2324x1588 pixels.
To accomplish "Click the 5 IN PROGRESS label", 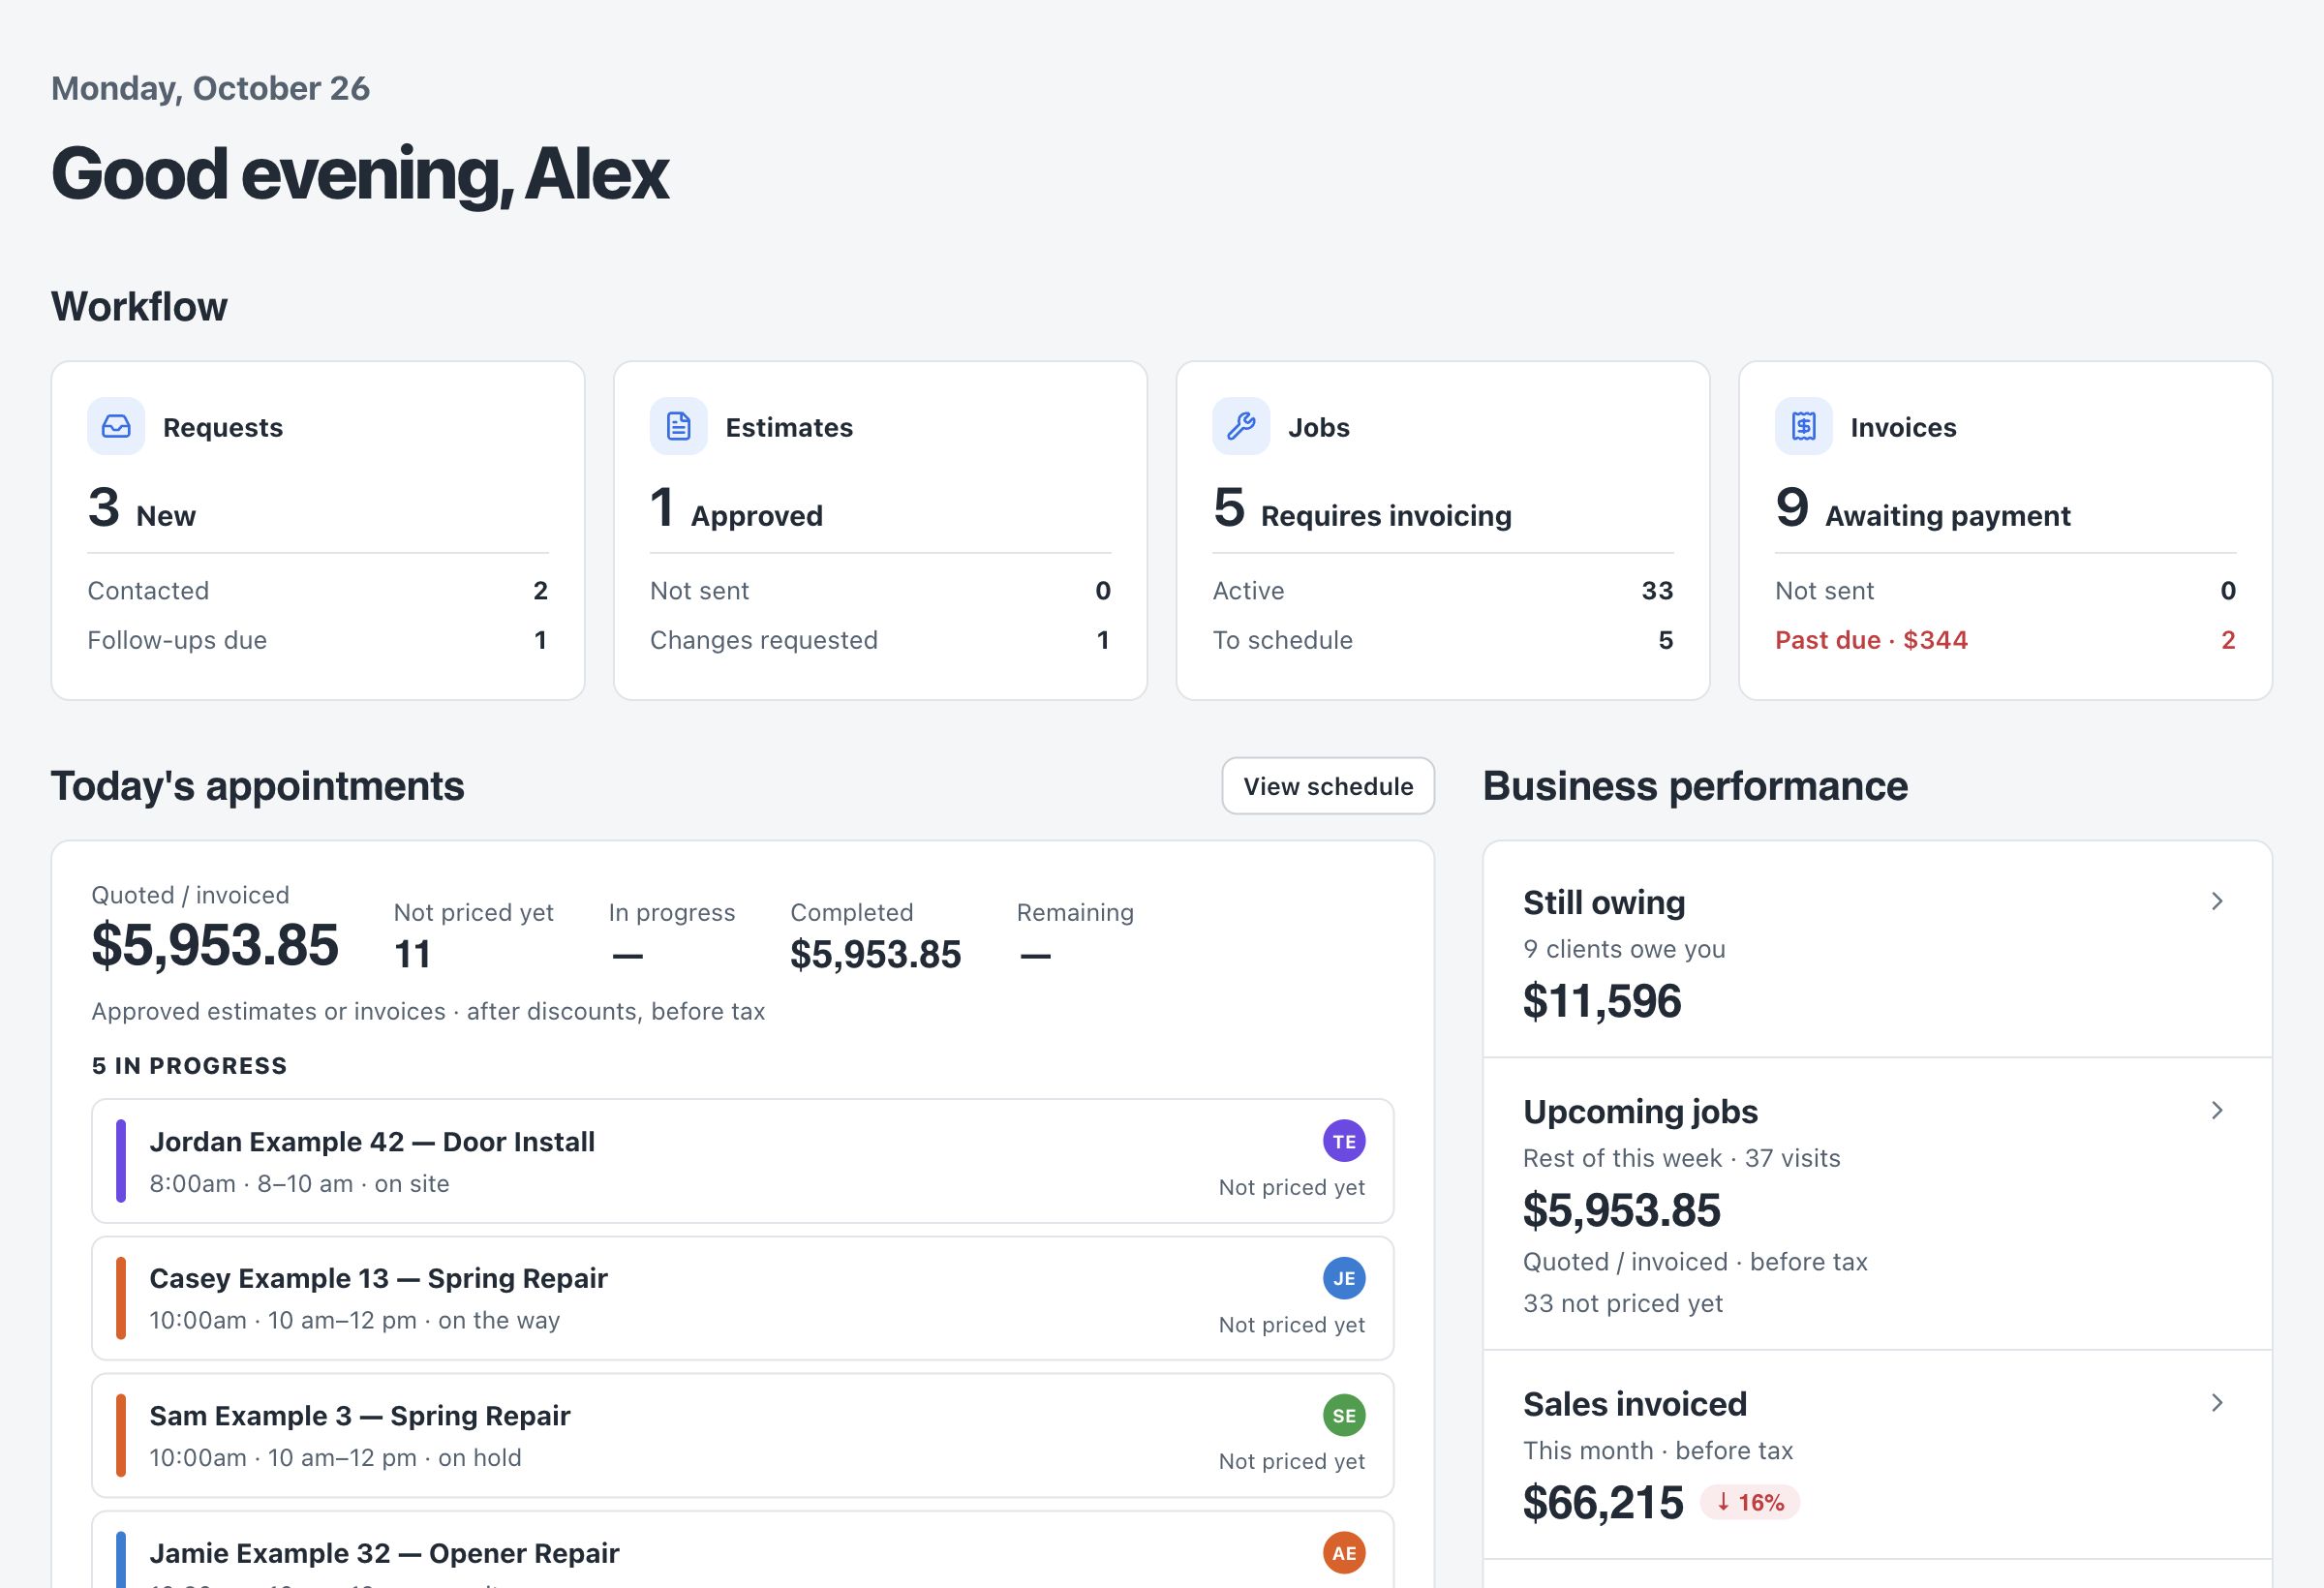I will pos(189,1066).
